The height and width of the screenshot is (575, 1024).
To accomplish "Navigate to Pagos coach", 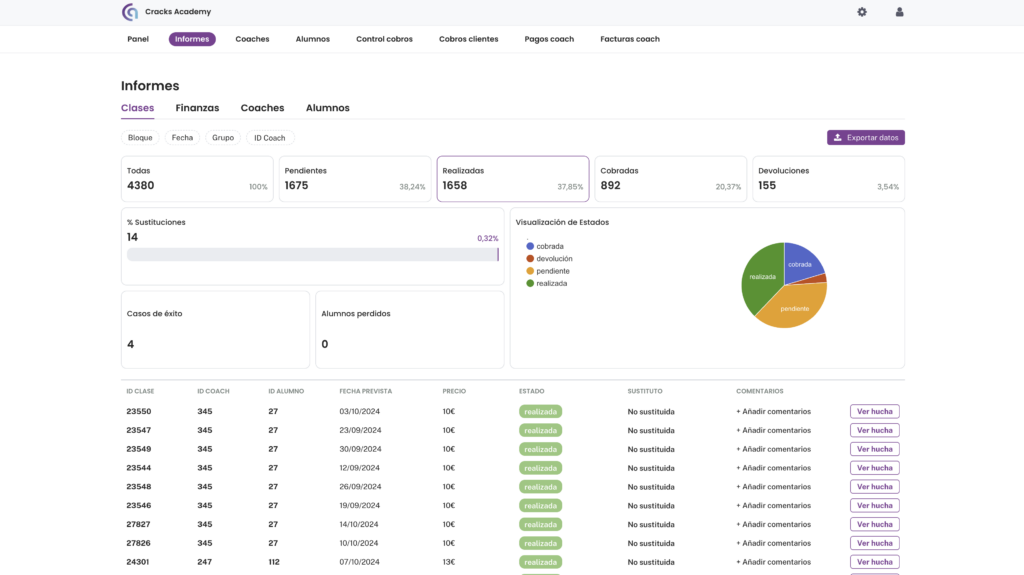I will point(549,39).
